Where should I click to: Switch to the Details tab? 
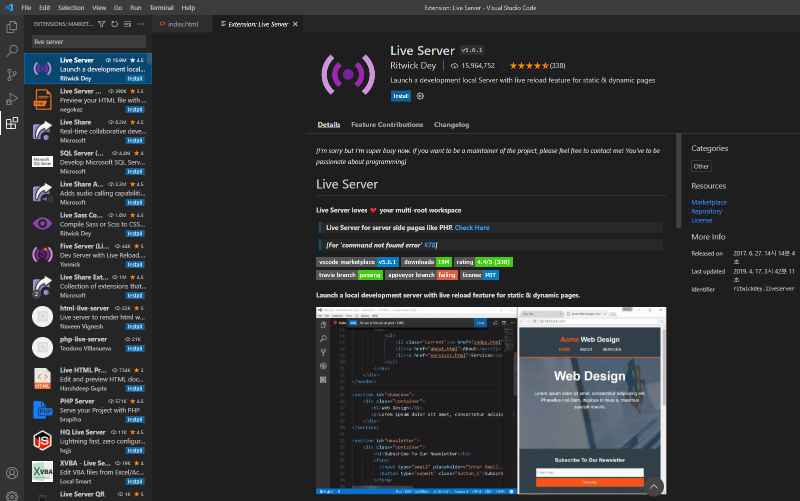(329, 124)
